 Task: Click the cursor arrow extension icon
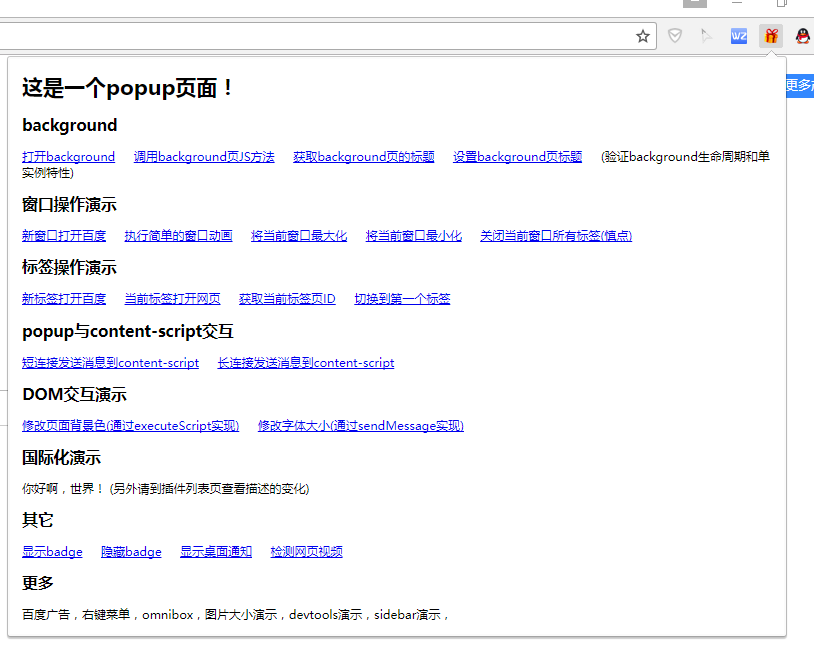(707, 36)
